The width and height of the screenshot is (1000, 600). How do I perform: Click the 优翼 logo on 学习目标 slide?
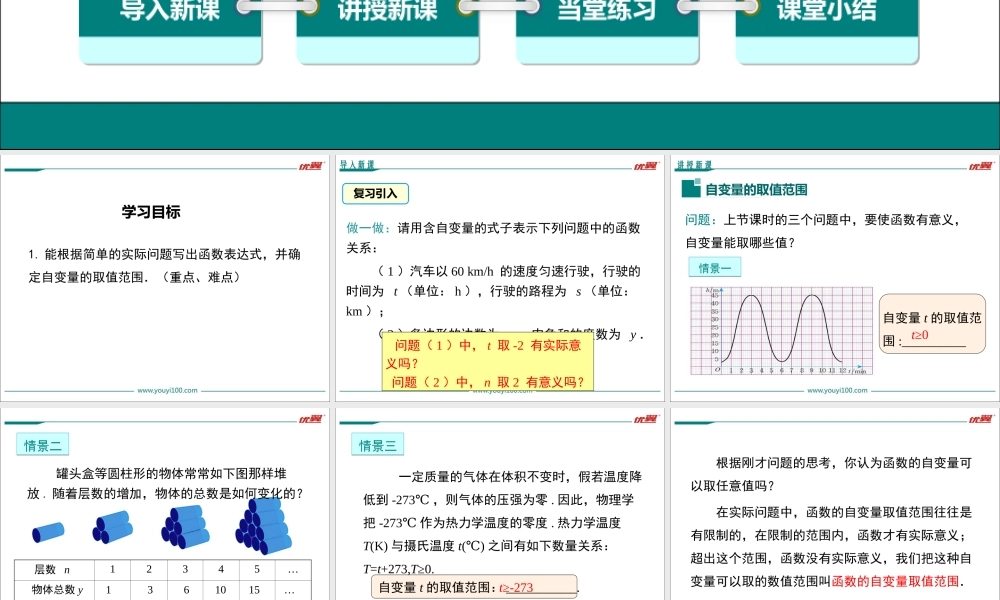pyautogui.click(x=309, y=165)
